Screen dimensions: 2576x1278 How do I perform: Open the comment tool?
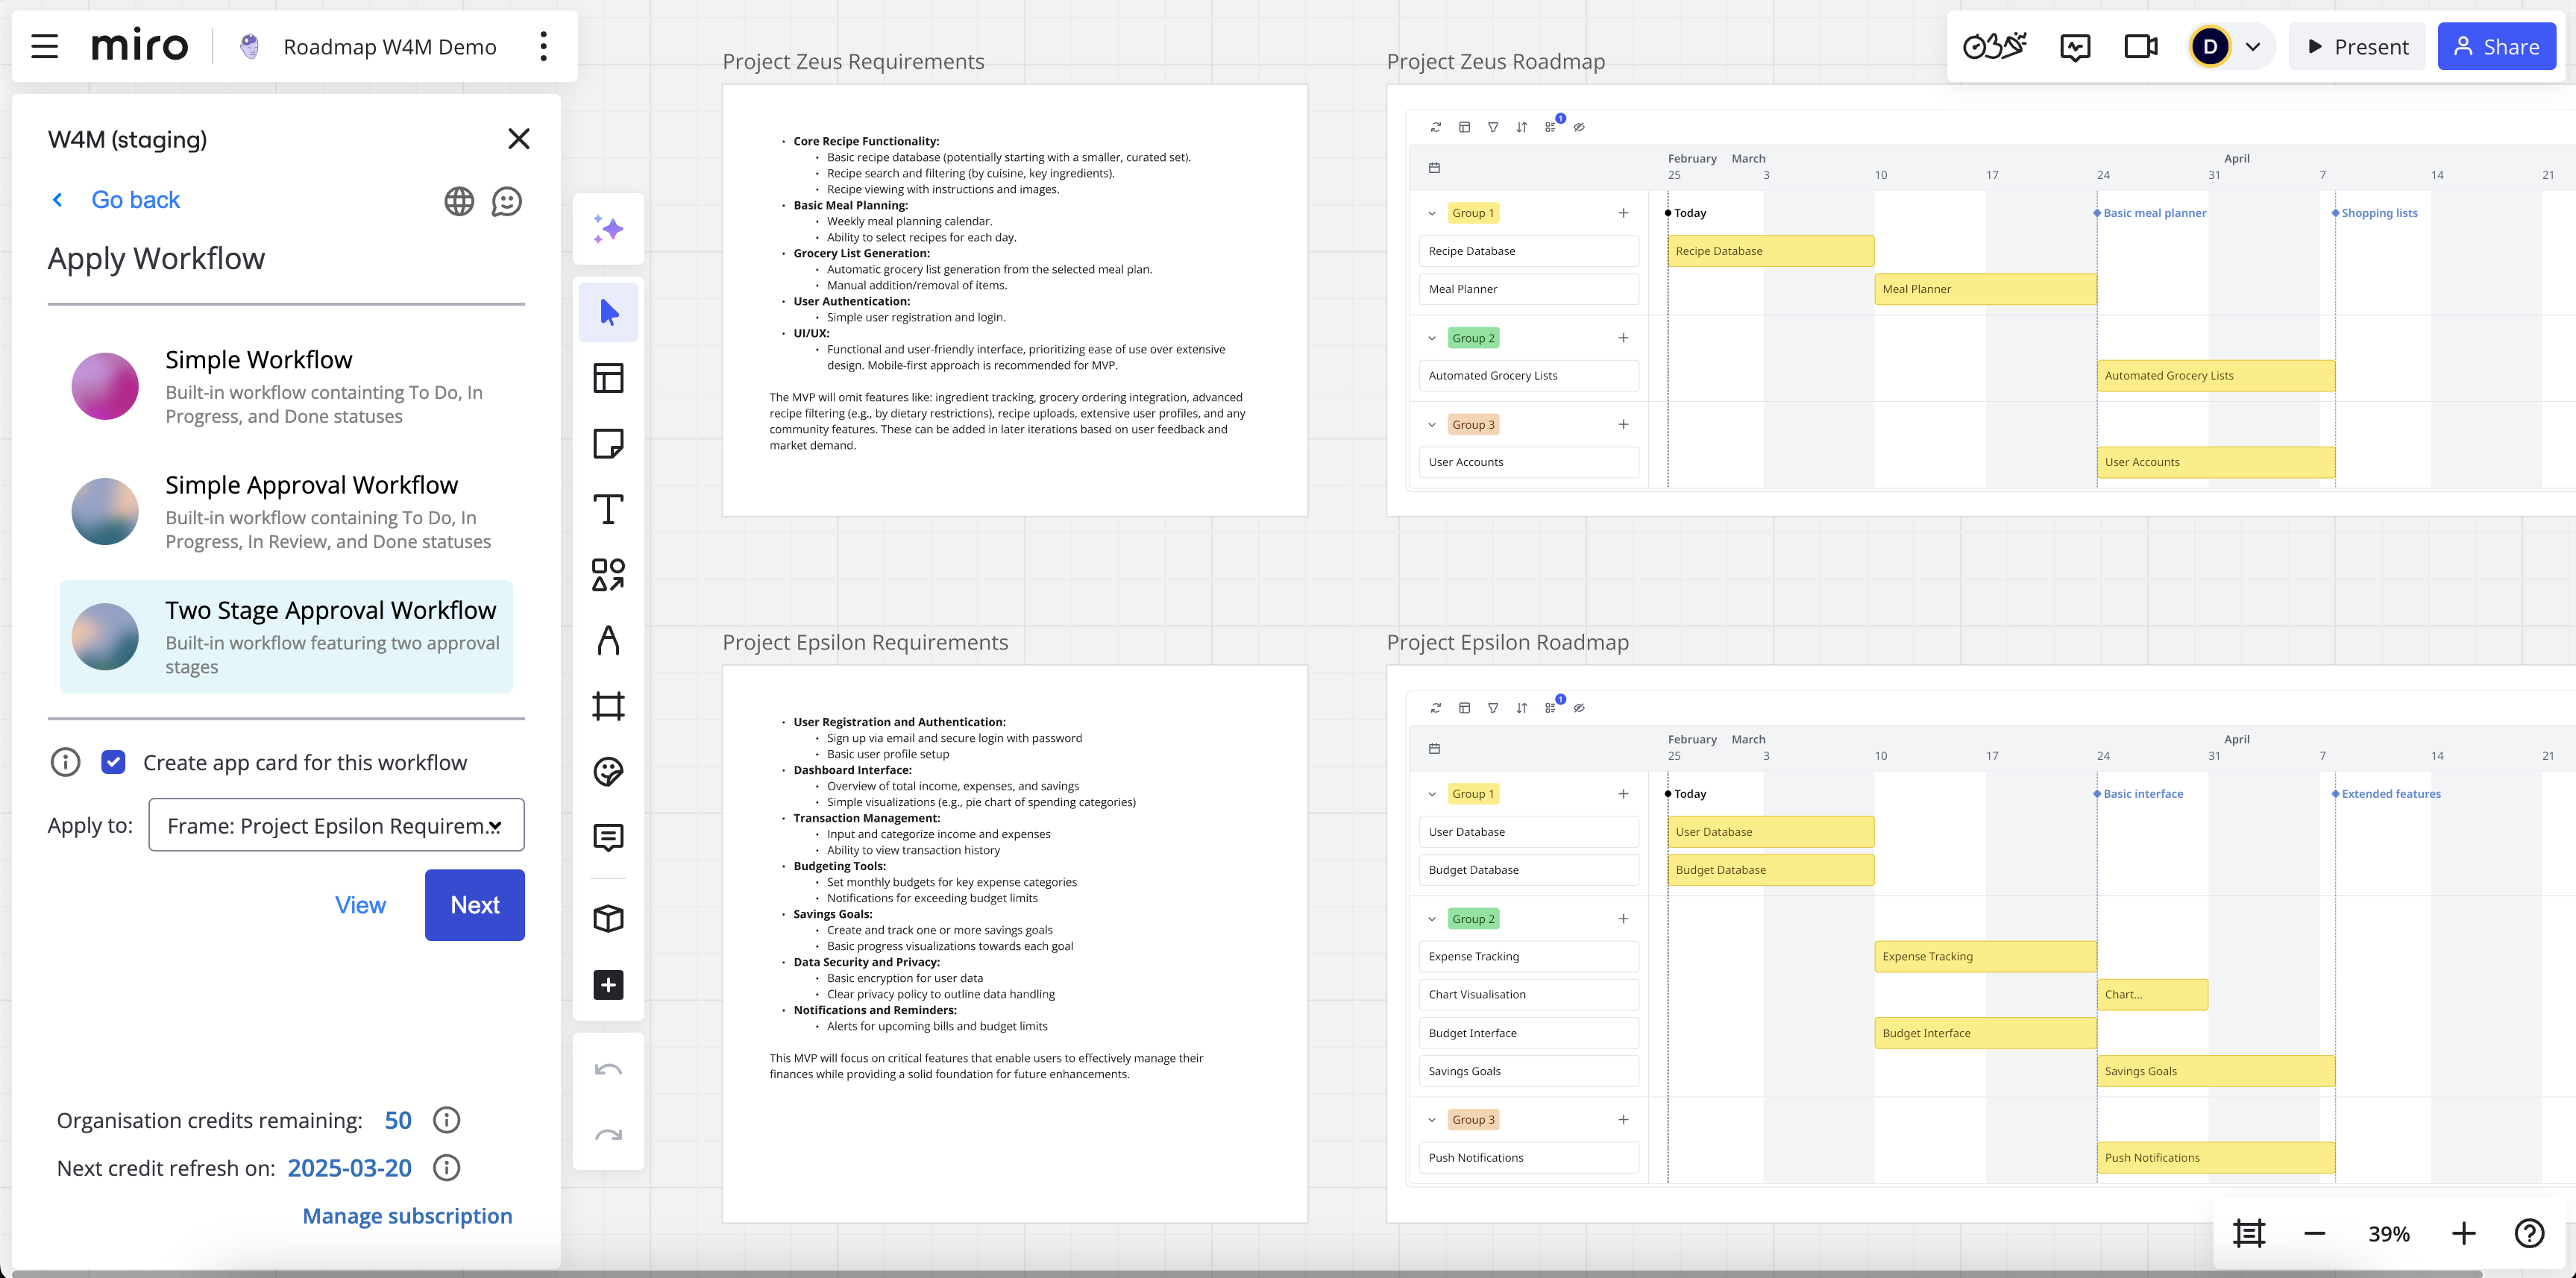tap(608, 837)
